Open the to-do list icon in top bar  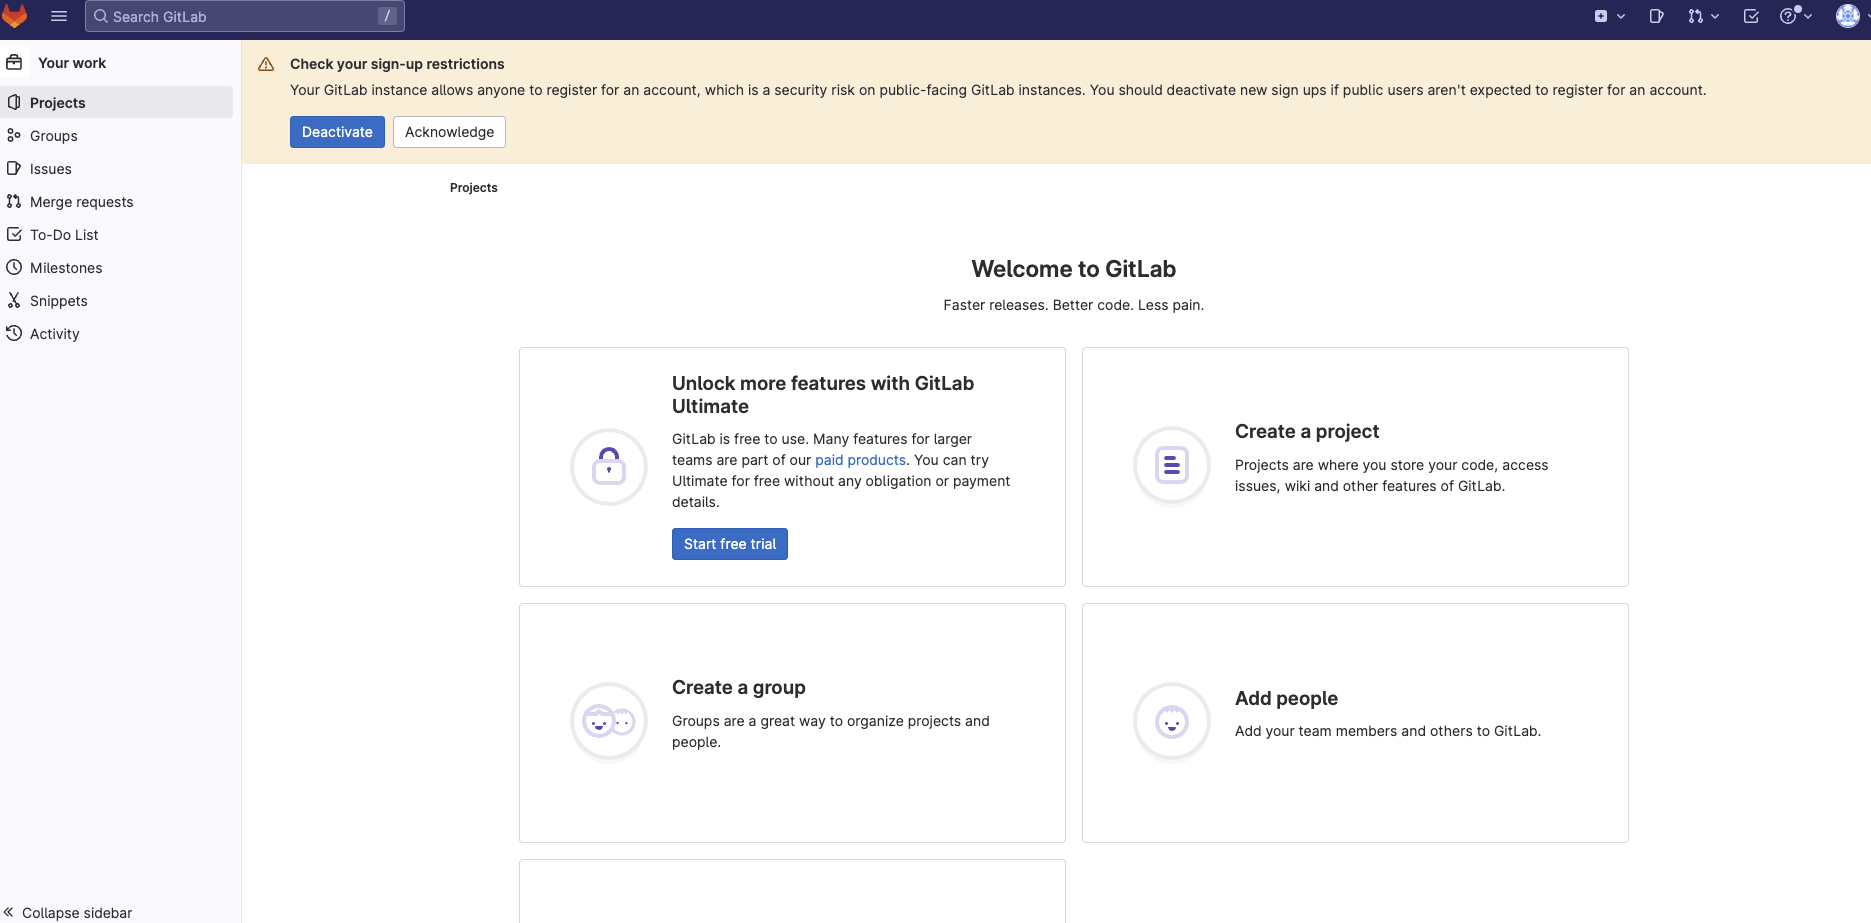(1750, 16)
